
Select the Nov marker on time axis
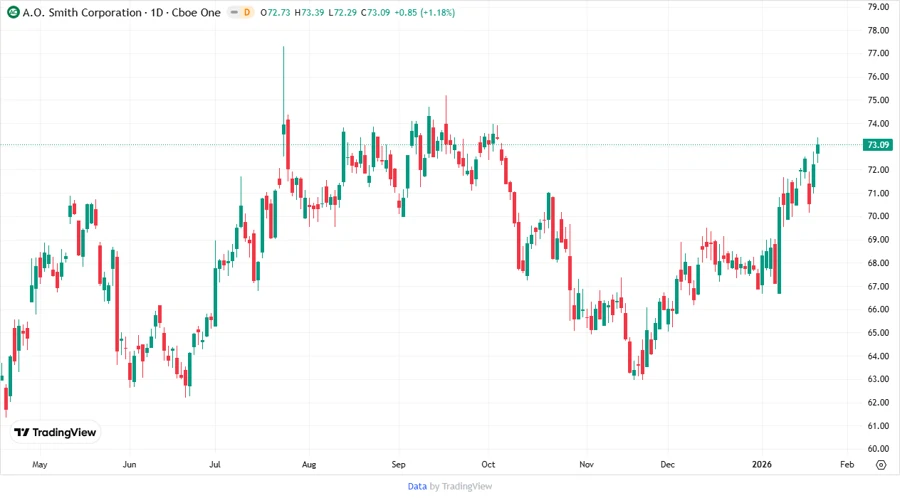(587, 464)
